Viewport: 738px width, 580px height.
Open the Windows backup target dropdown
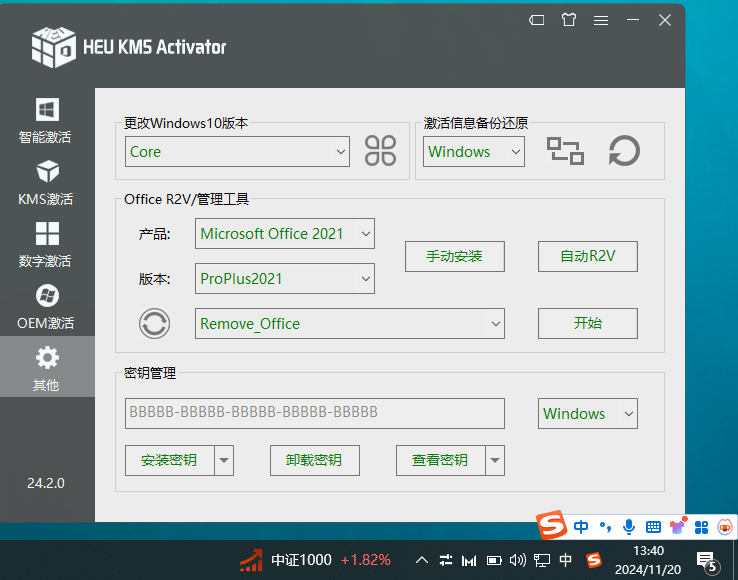coord(474,152)
